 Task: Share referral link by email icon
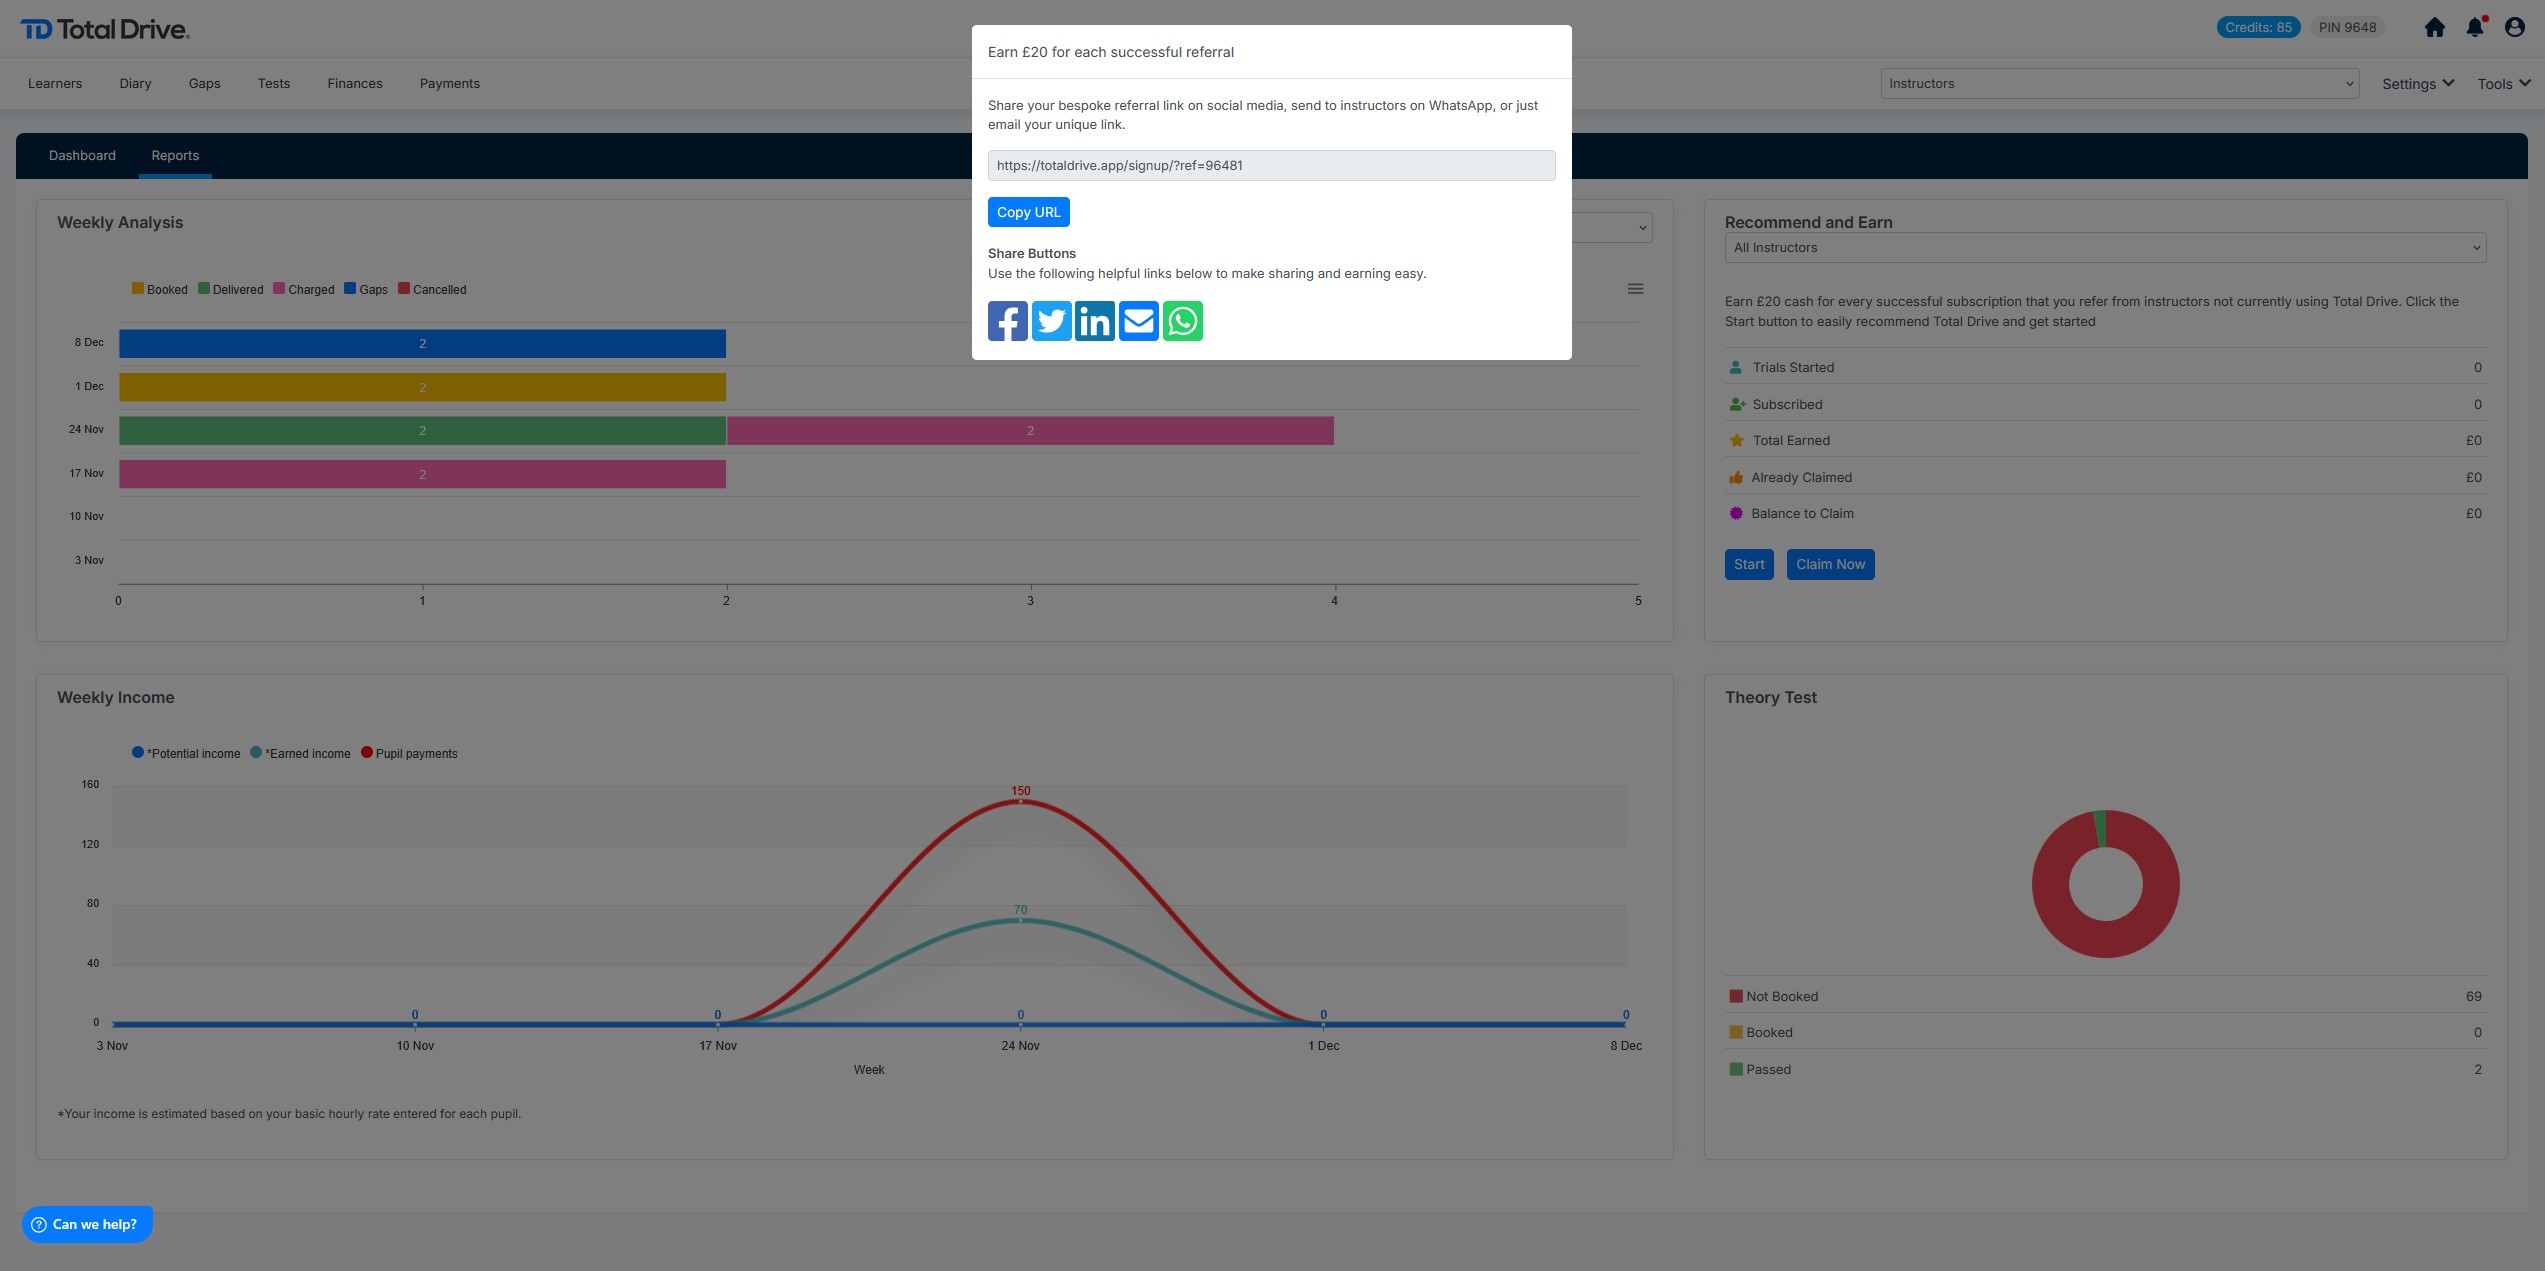[1138, 321]
